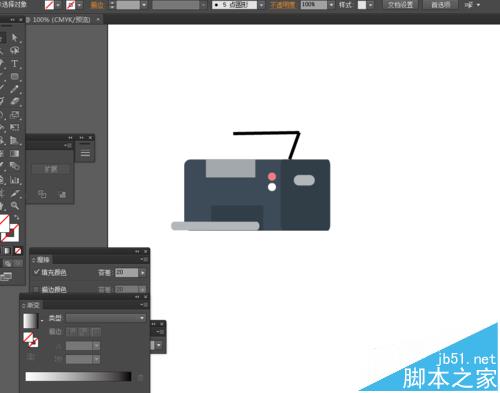Image resolution: width=500 pixels, height=393 pixels.
Task: Select the Zoom magnifier tool
Action: click(15, 205)
